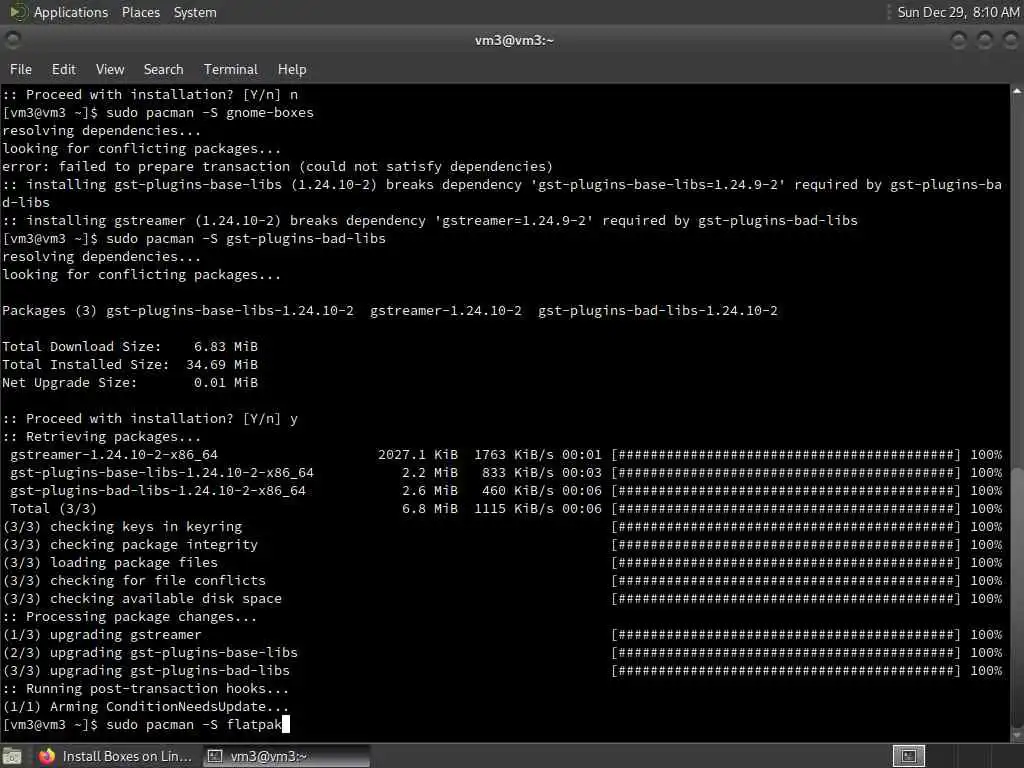Screen dimensions: 1024x768
Task: Click the show desktop icon in bottom panel
Action: (x=12, y=756)
